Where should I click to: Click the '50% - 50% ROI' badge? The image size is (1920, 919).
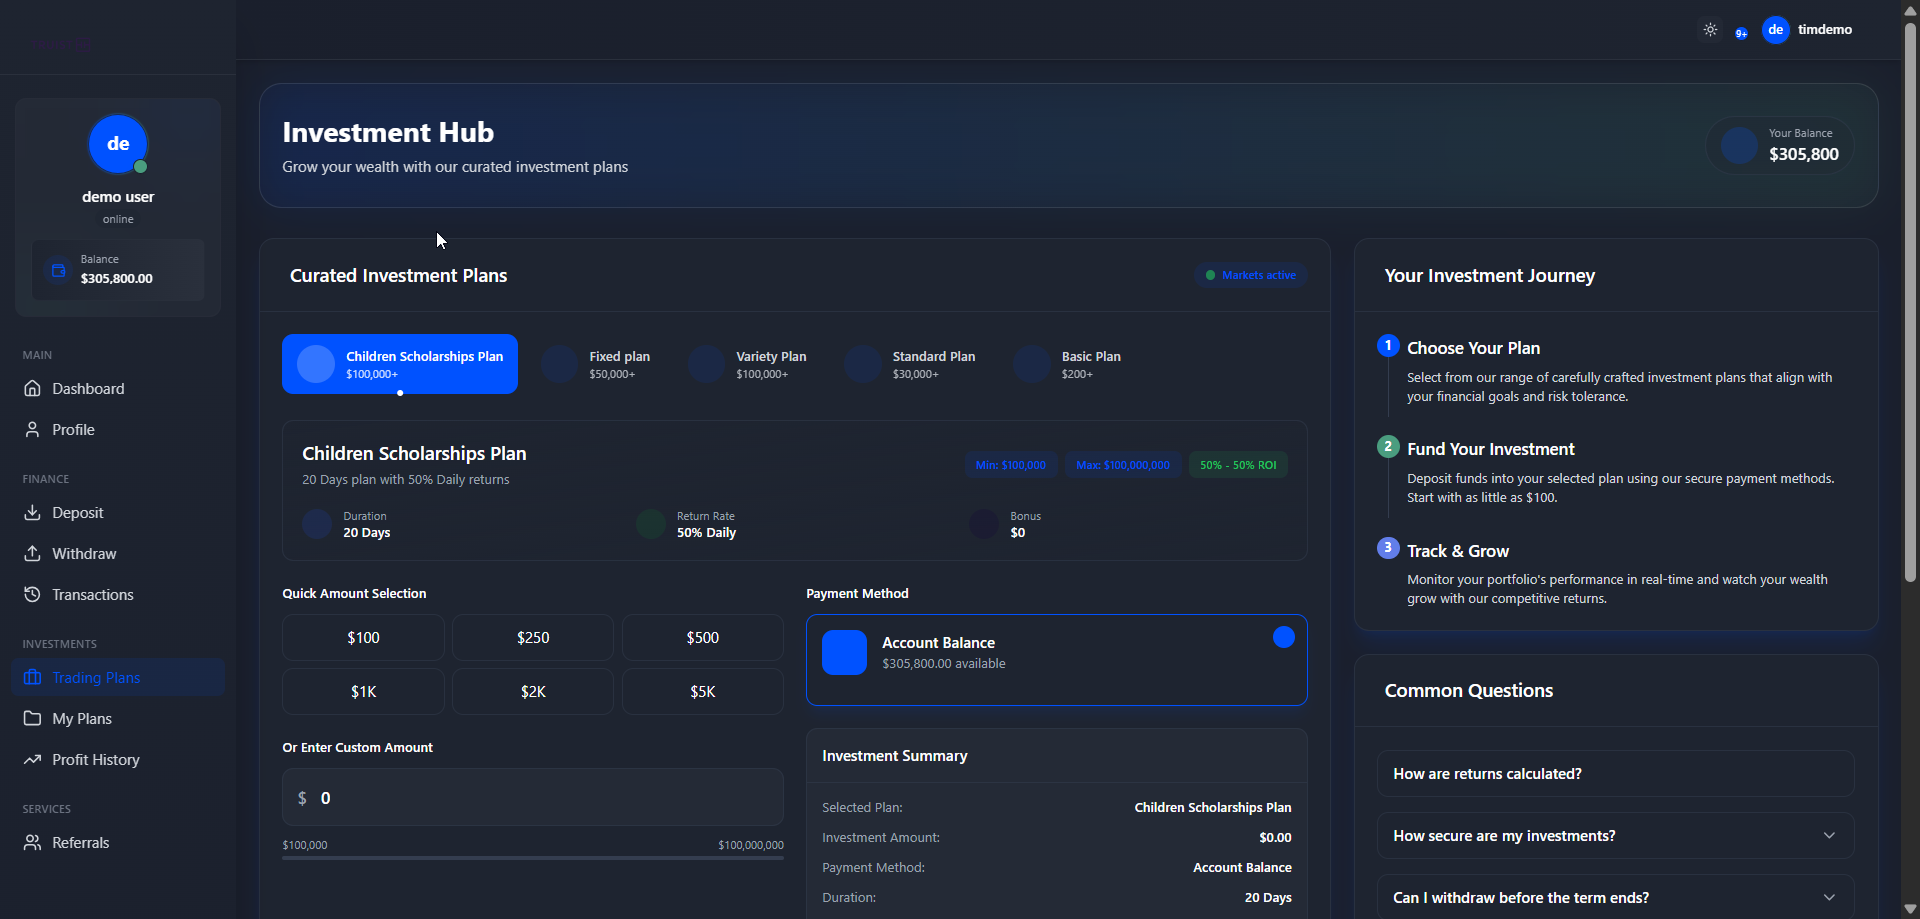click(x=1238, y=465)
